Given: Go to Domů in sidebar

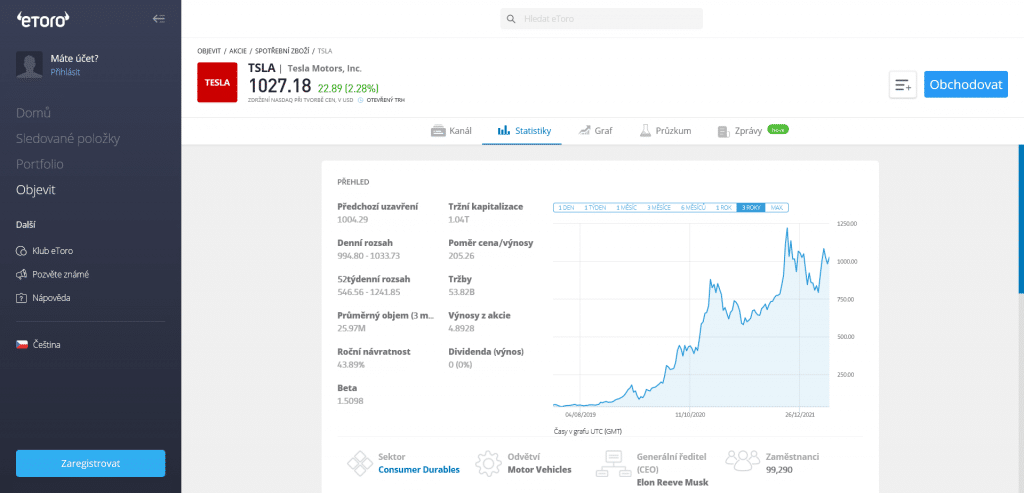Looking at the screenshot, I should (33, 113).
